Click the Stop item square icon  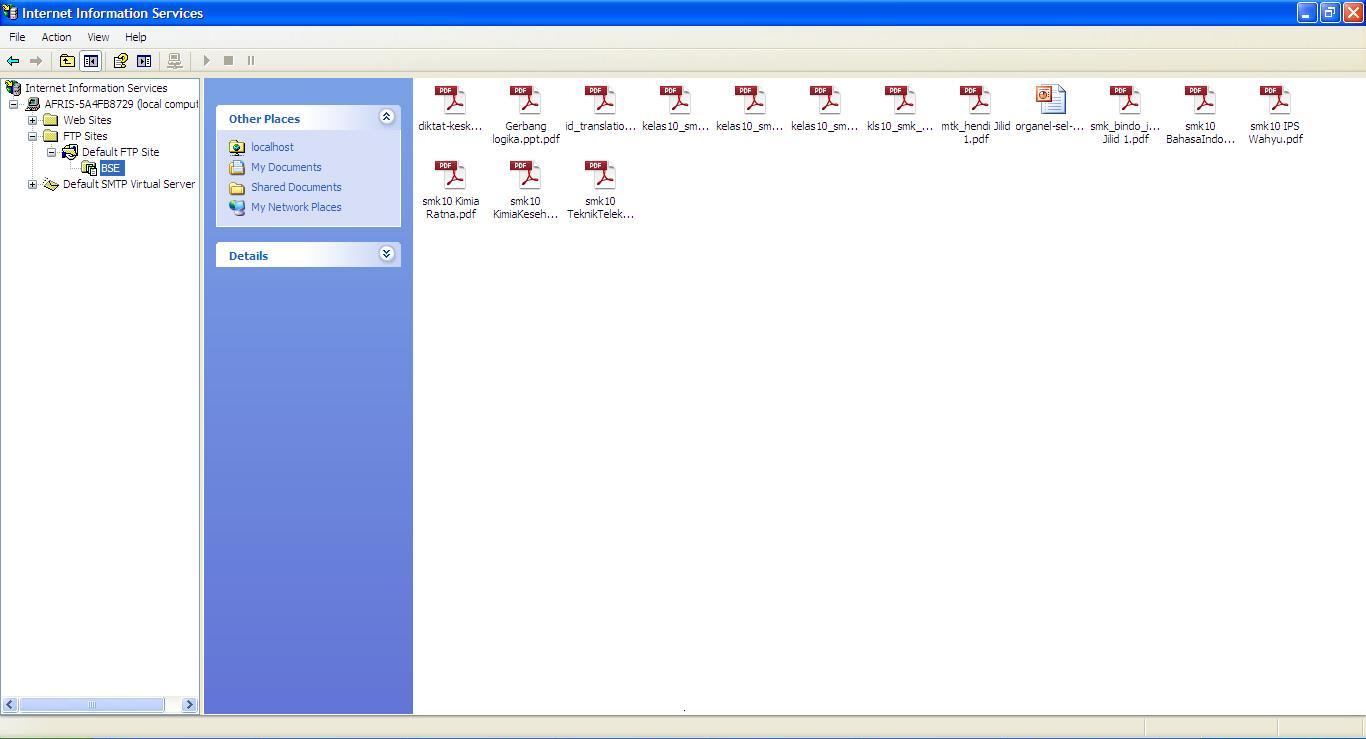(x=228, y=61)
